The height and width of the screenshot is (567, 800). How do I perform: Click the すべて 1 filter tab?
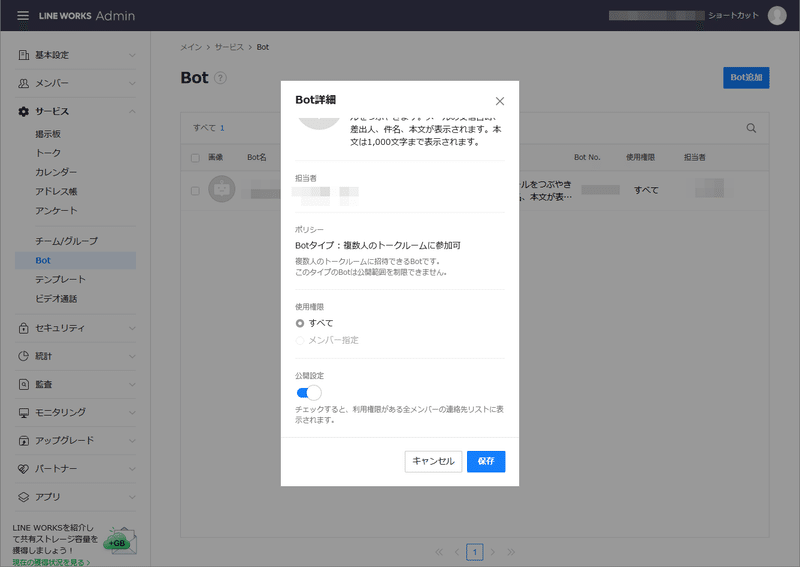[209, 128]
